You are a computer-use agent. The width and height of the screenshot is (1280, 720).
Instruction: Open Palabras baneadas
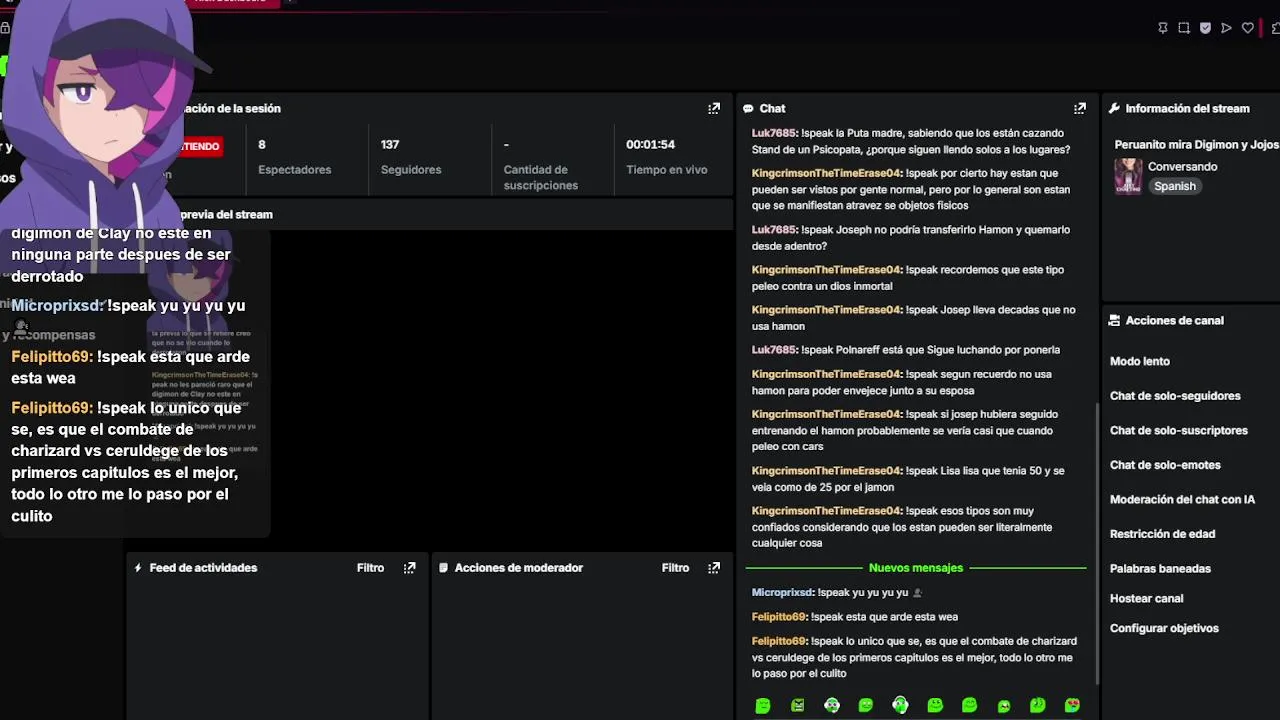coord(1160,569)
